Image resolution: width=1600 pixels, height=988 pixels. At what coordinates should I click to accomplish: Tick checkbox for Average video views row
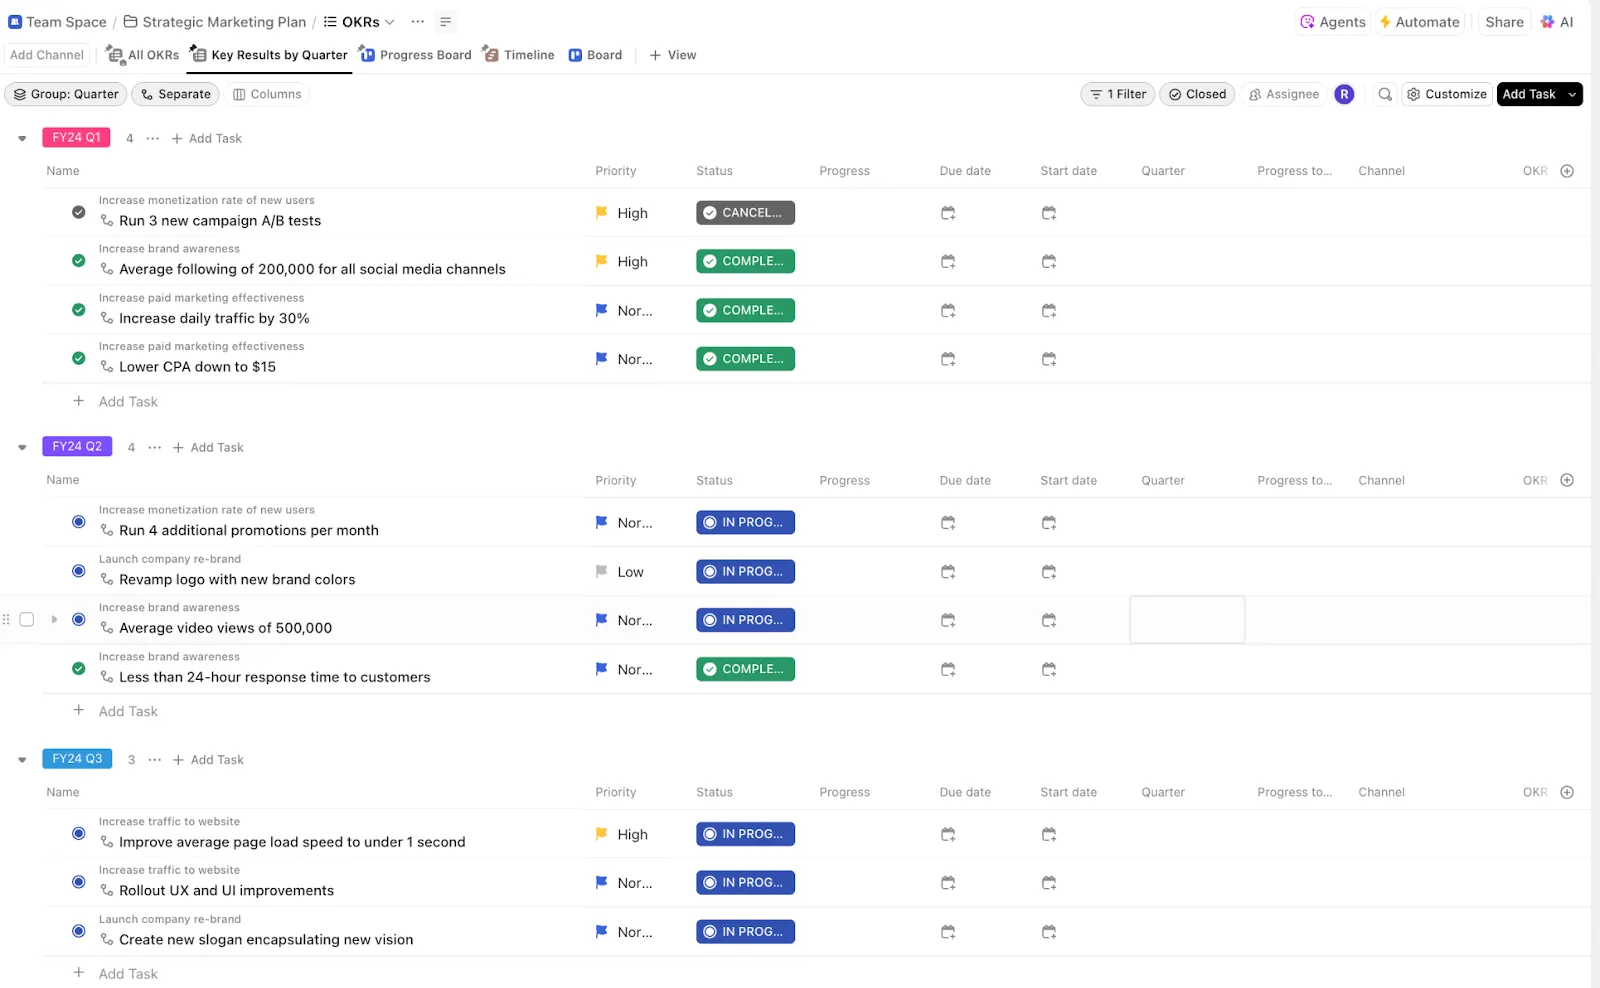[x=27, y=620]
